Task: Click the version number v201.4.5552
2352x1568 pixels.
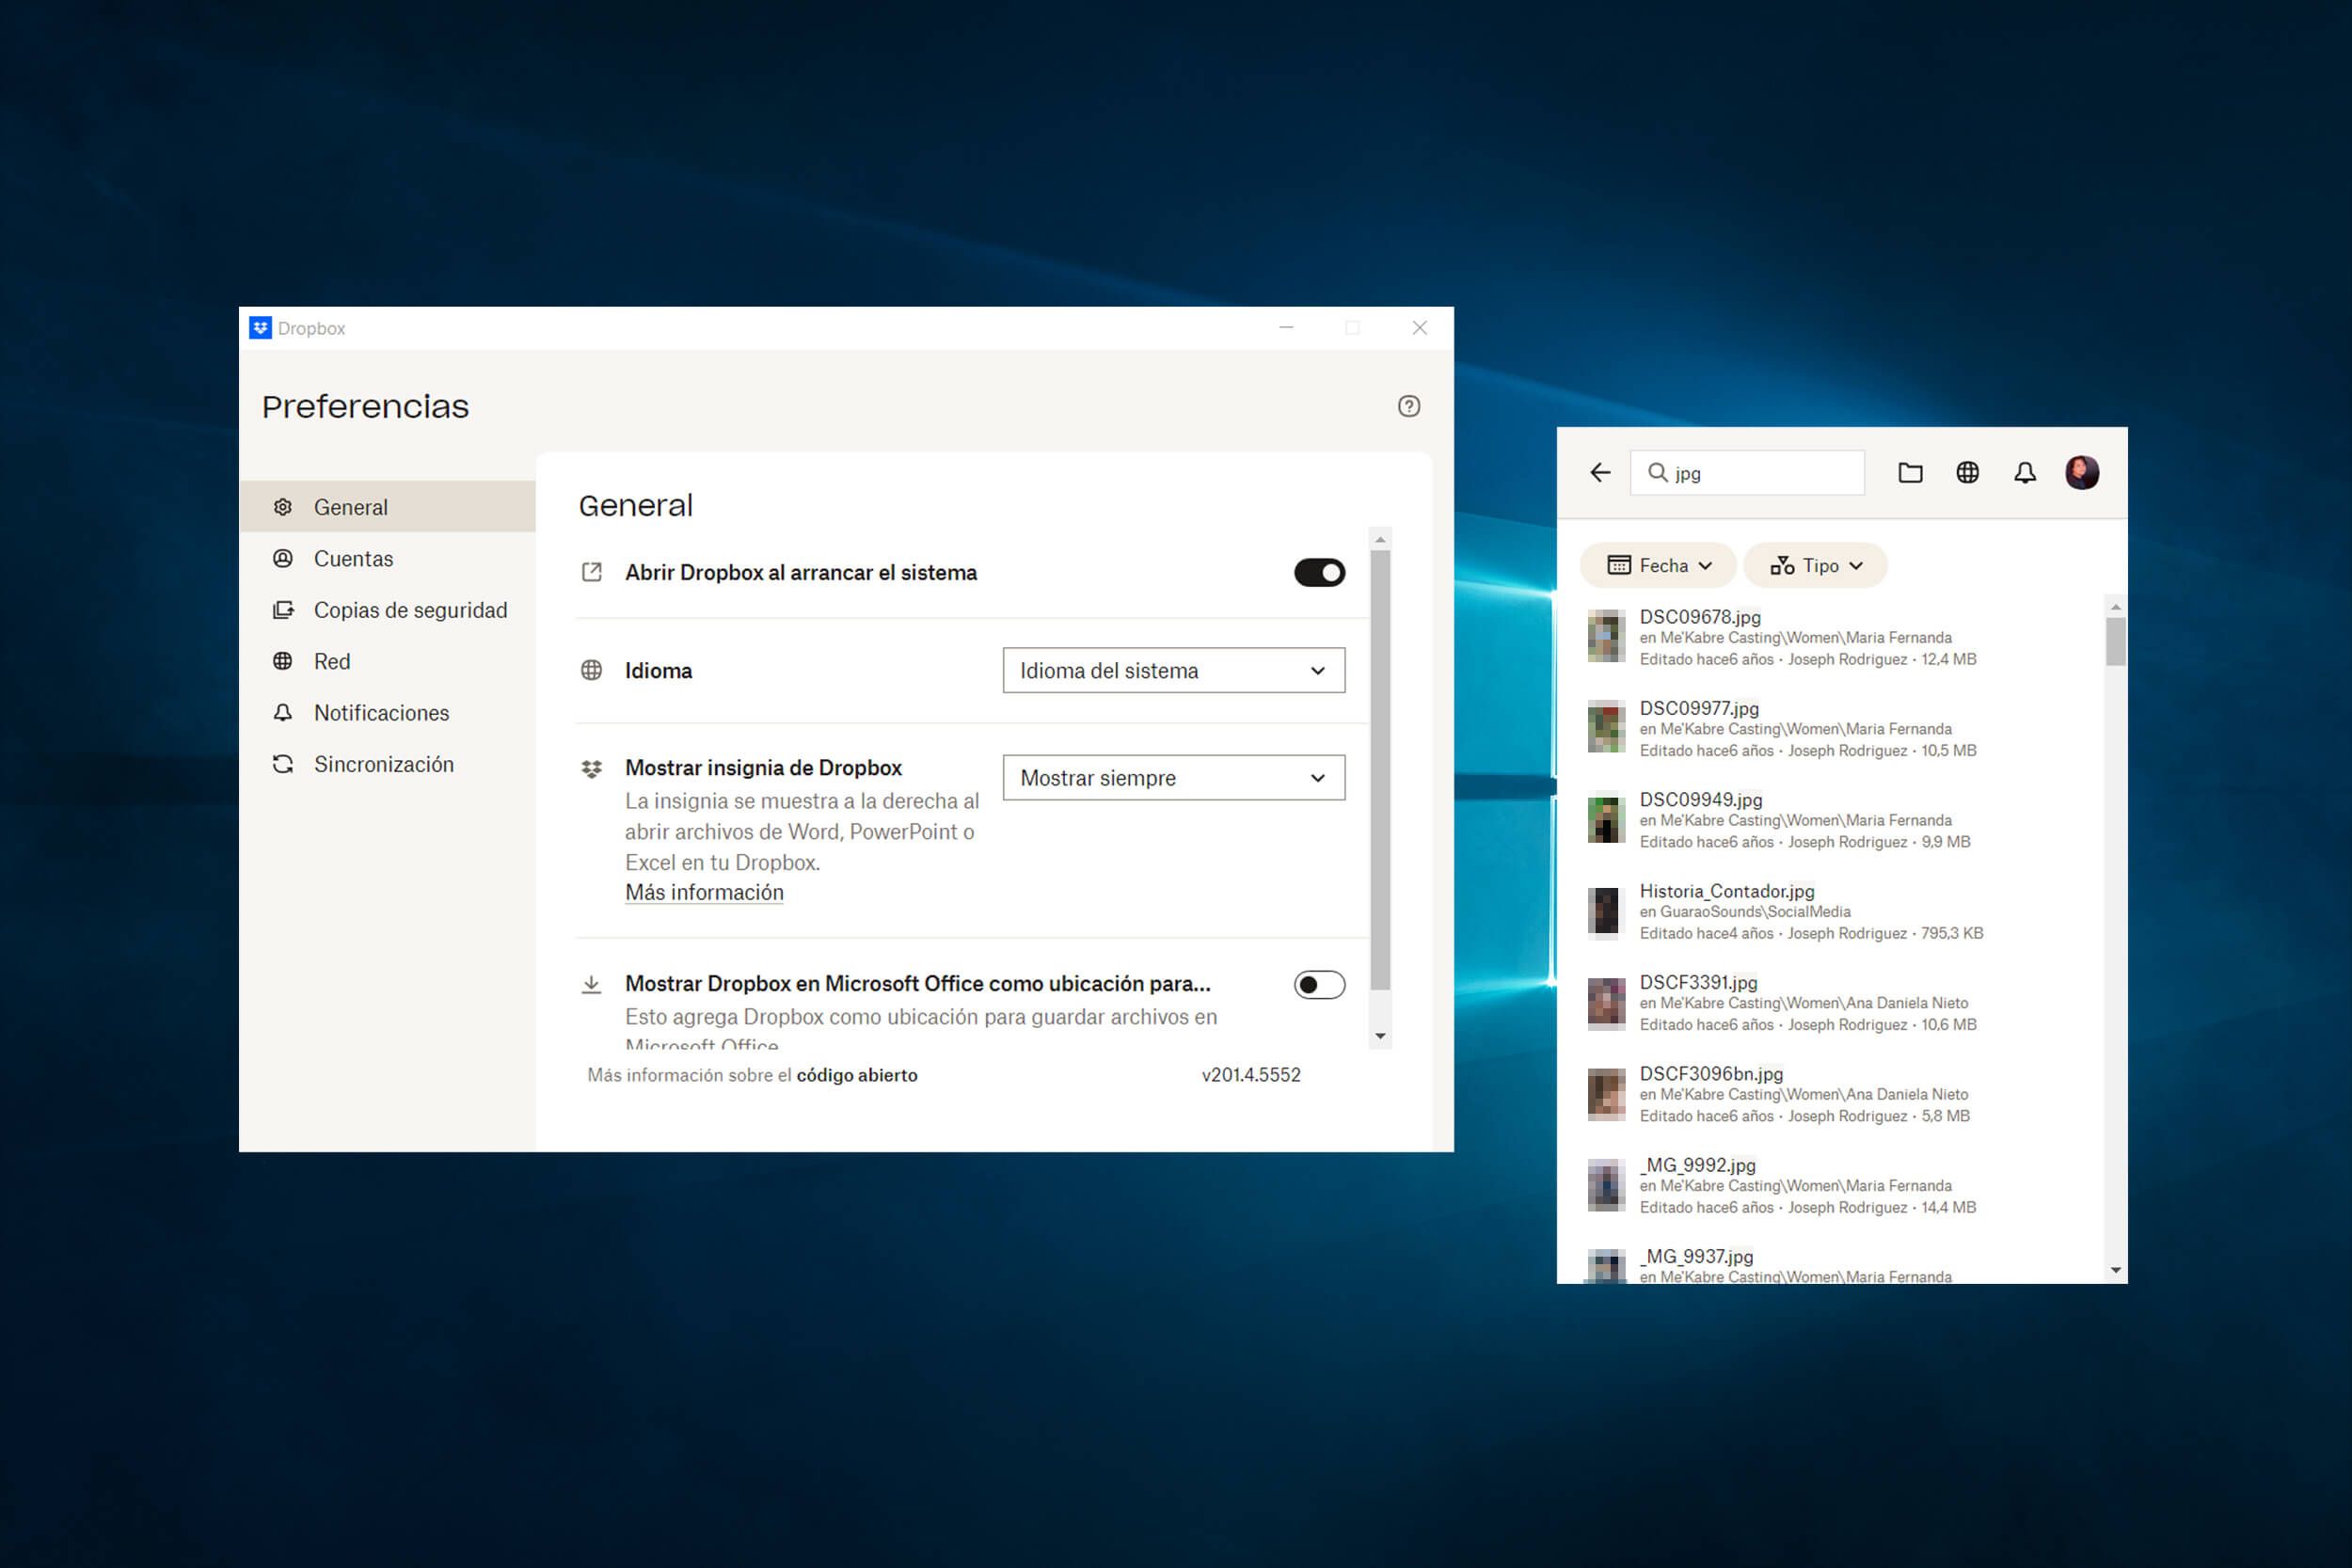Action: coord(1251,1075)
